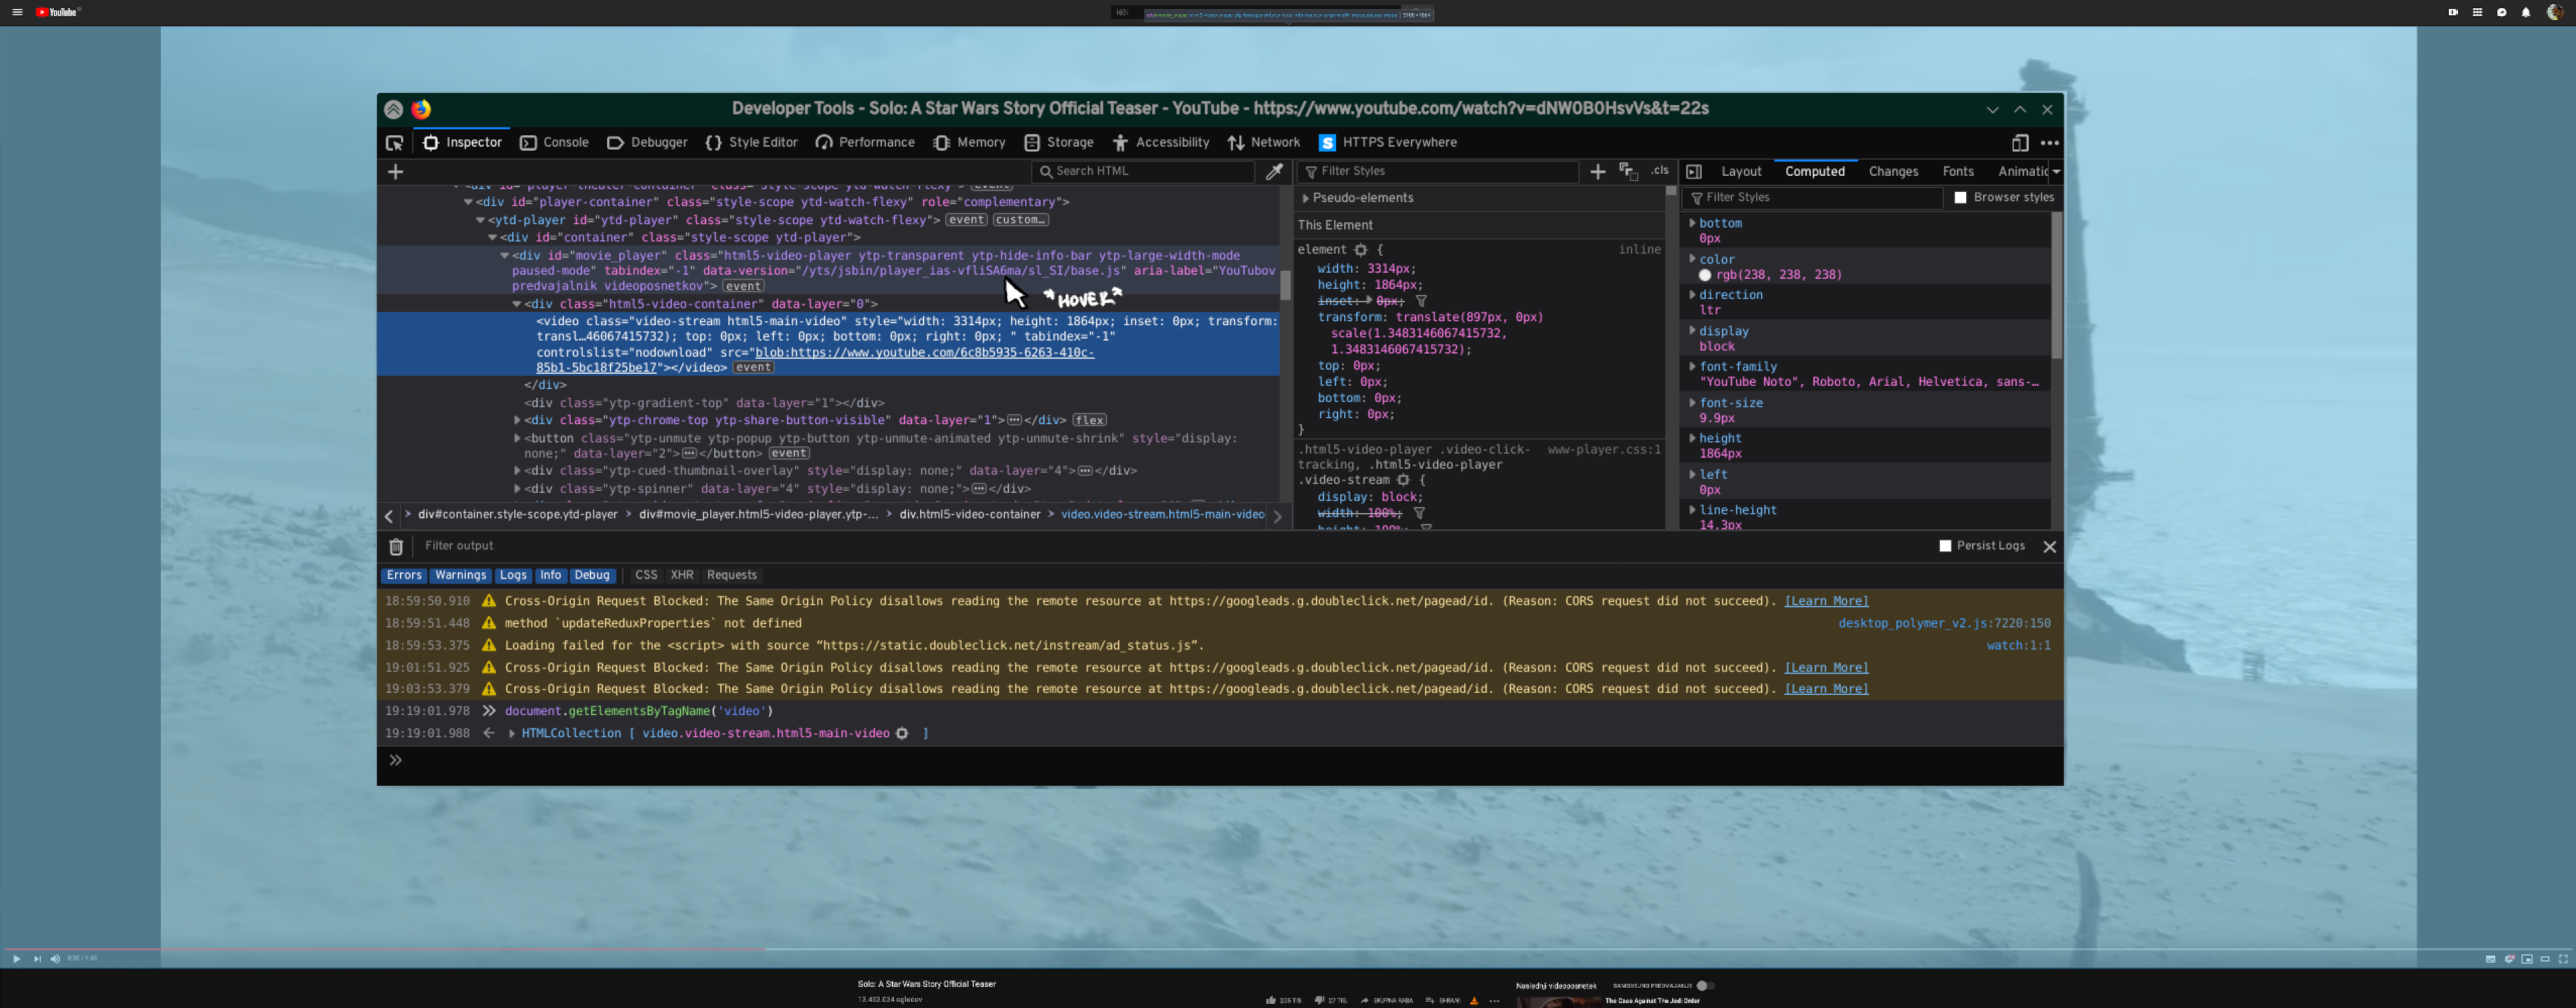Image resolution: width=2576 pixels, height=1008 pixels.
Task: Click the eyedropper color picker icon
Action: [x=1274, y=172]
